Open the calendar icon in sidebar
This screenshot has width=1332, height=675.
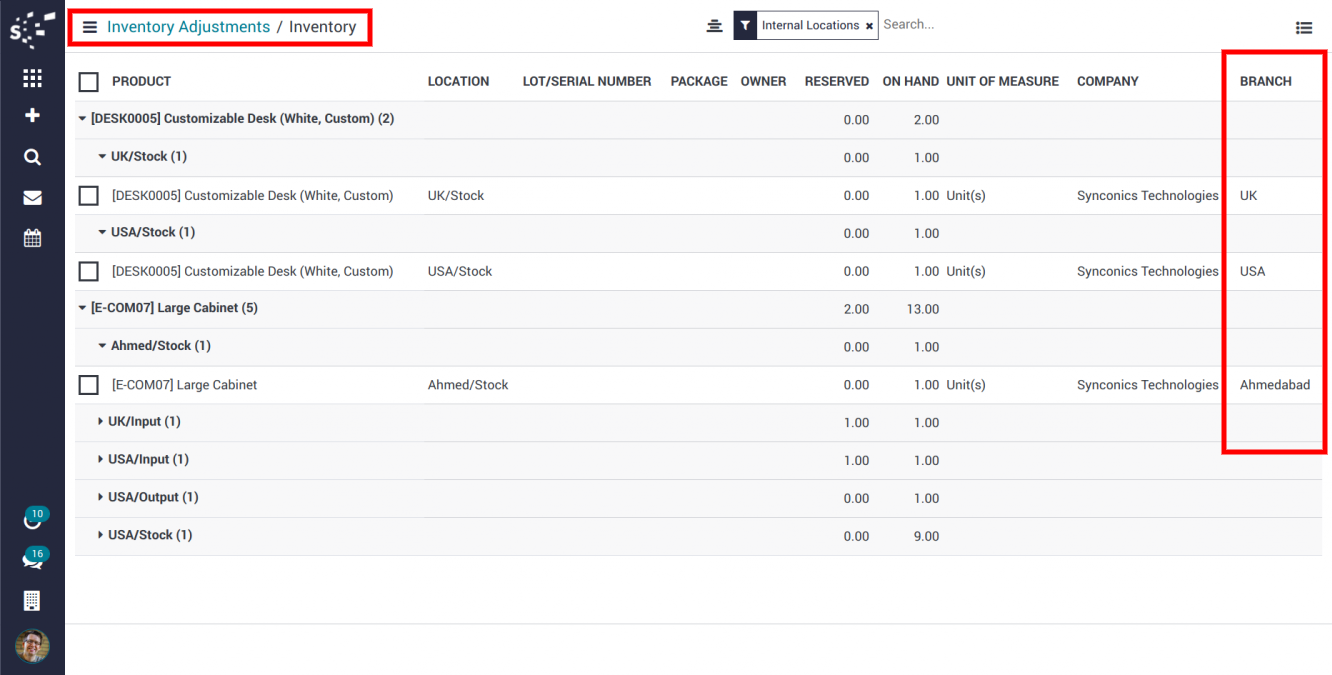pos(32,238)
